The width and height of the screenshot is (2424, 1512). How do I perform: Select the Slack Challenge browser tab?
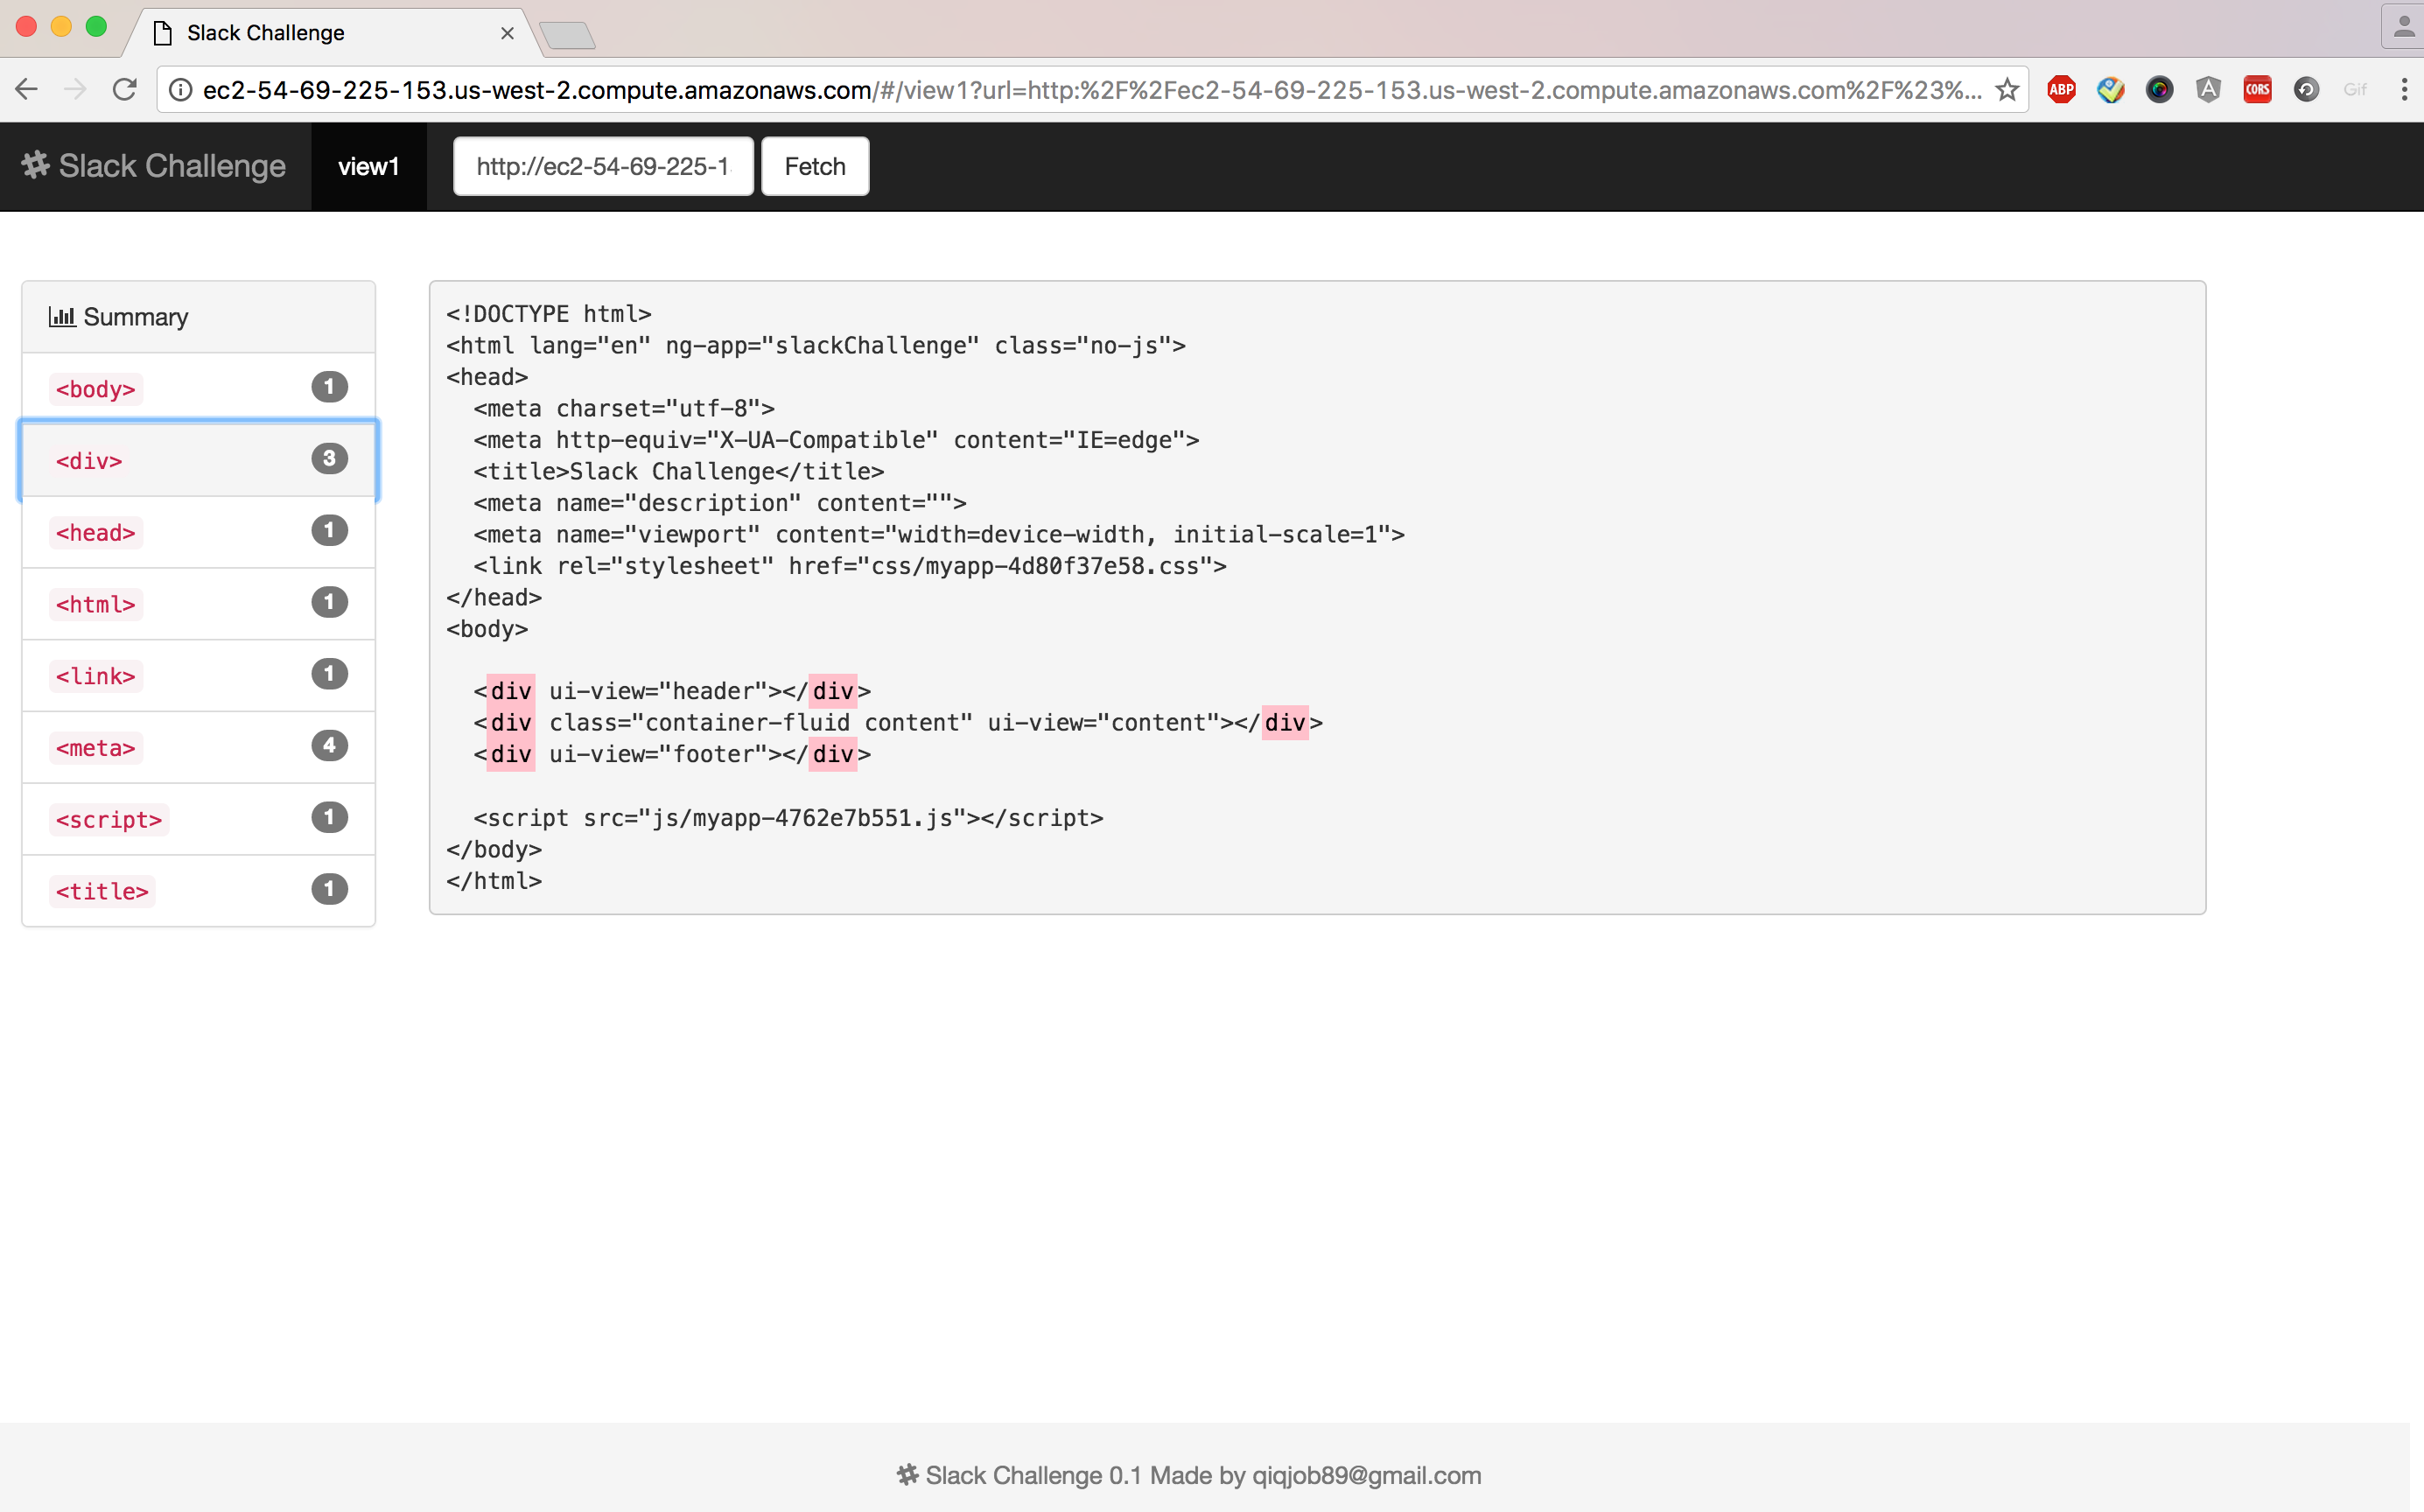pyautogui.click(x=330, y=33)
